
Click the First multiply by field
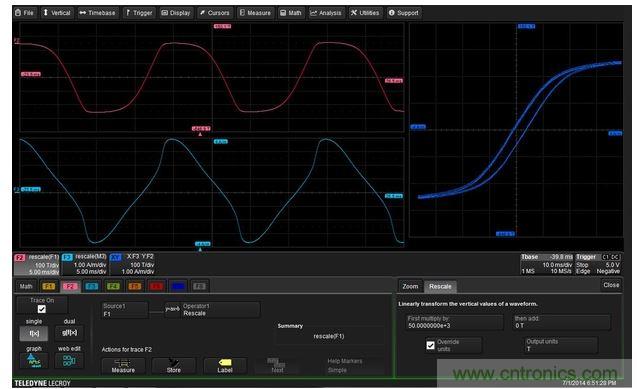[x=454, y=322]
